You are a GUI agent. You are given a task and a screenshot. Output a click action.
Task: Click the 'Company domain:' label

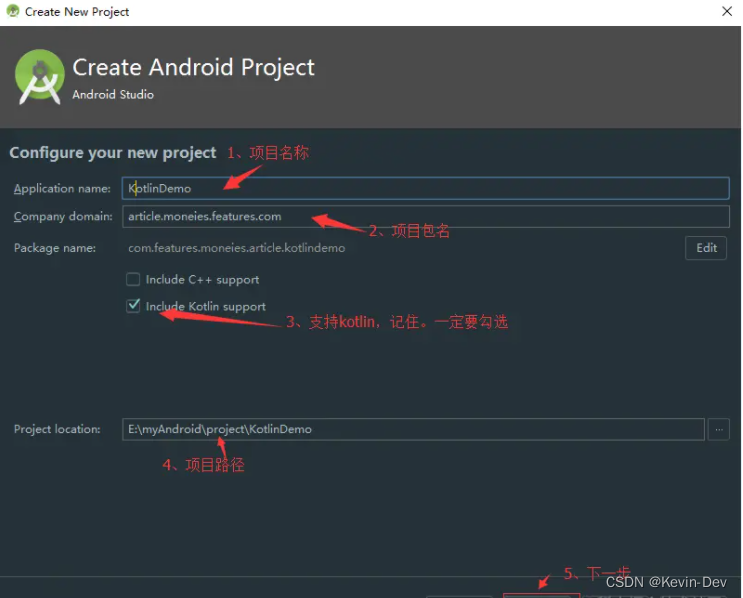(x=63, y=217)
